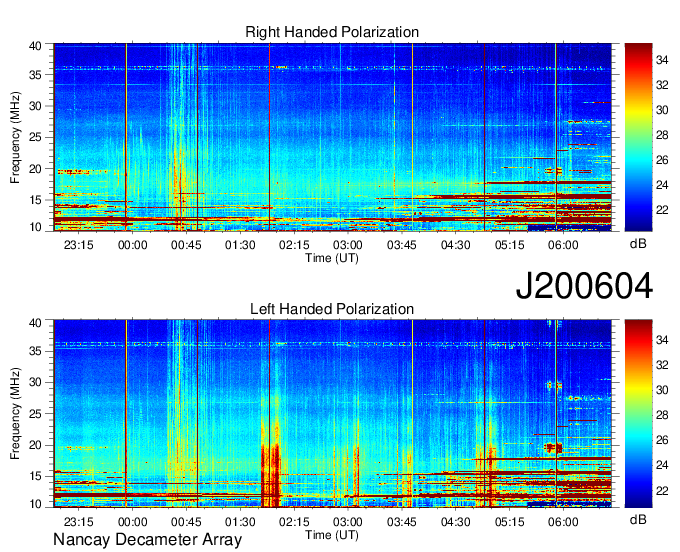The width and height of the screenshot is (680, 552).
Task: Click the 'Time (UT)' label under lower plot
Action: click(x=332, y=535)
